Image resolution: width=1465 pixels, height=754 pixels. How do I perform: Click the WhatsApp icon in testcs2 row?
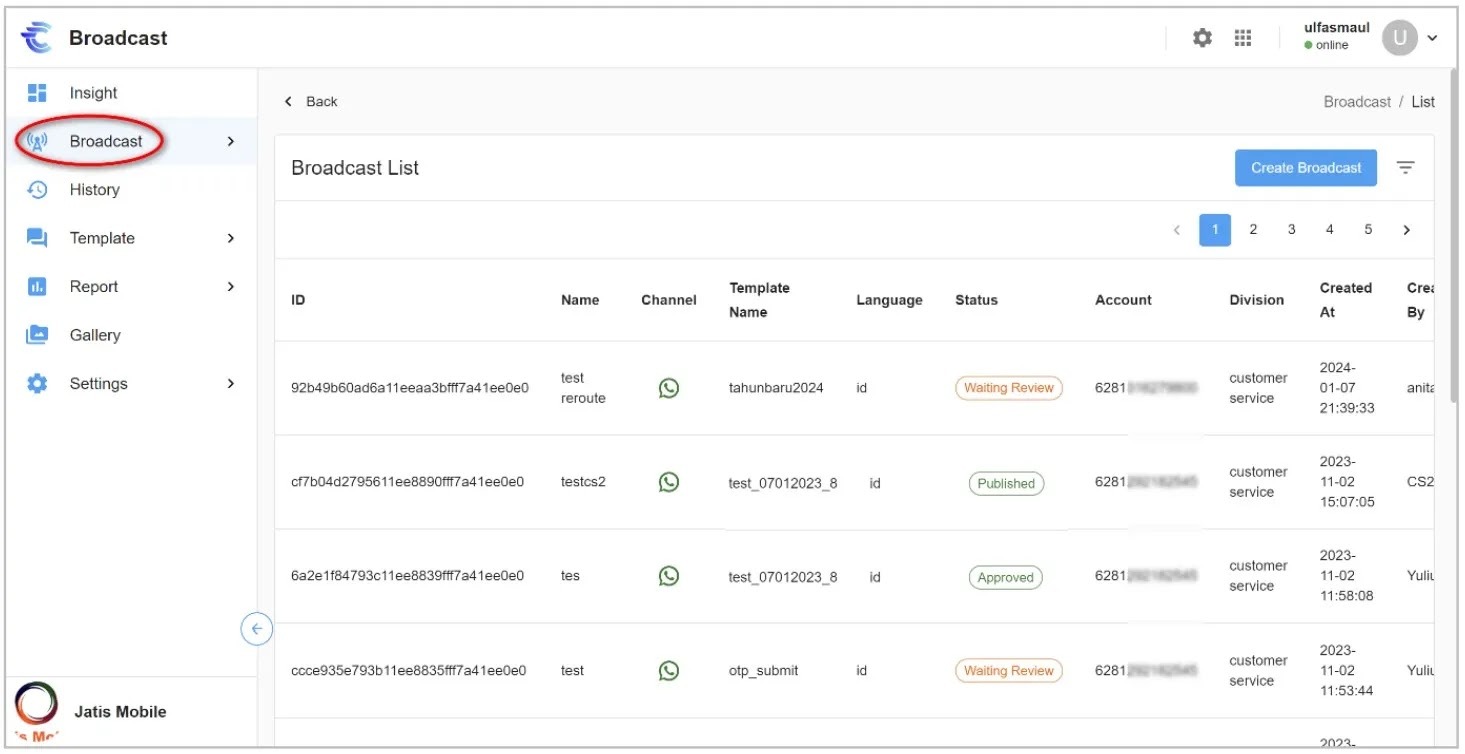click(669, 482)
